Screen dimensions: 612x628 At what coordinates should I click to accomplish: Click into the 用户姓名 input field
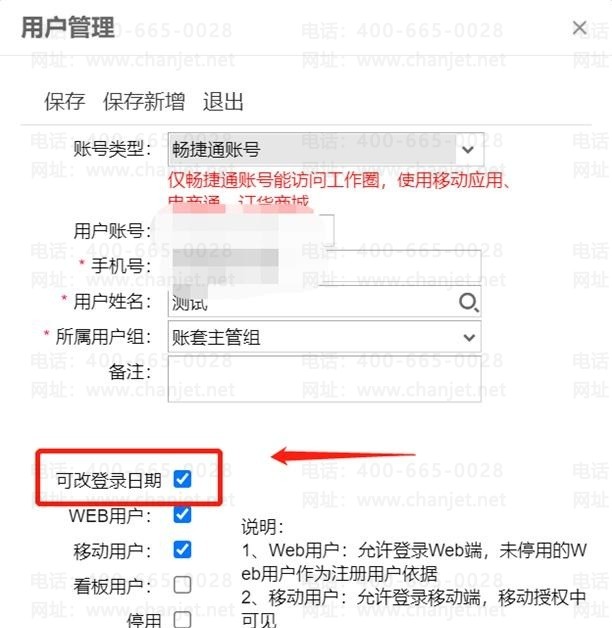312,302
